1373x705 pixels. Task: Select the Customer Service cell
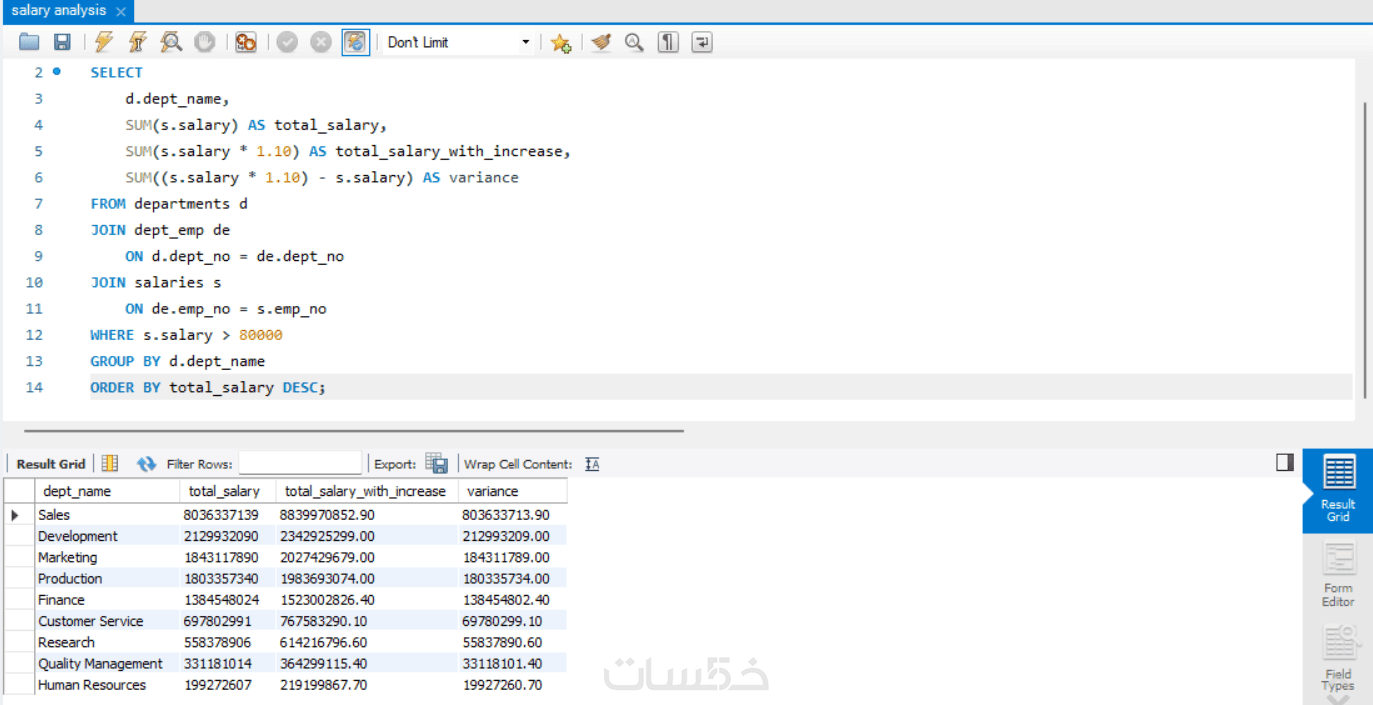pos(106,621)
